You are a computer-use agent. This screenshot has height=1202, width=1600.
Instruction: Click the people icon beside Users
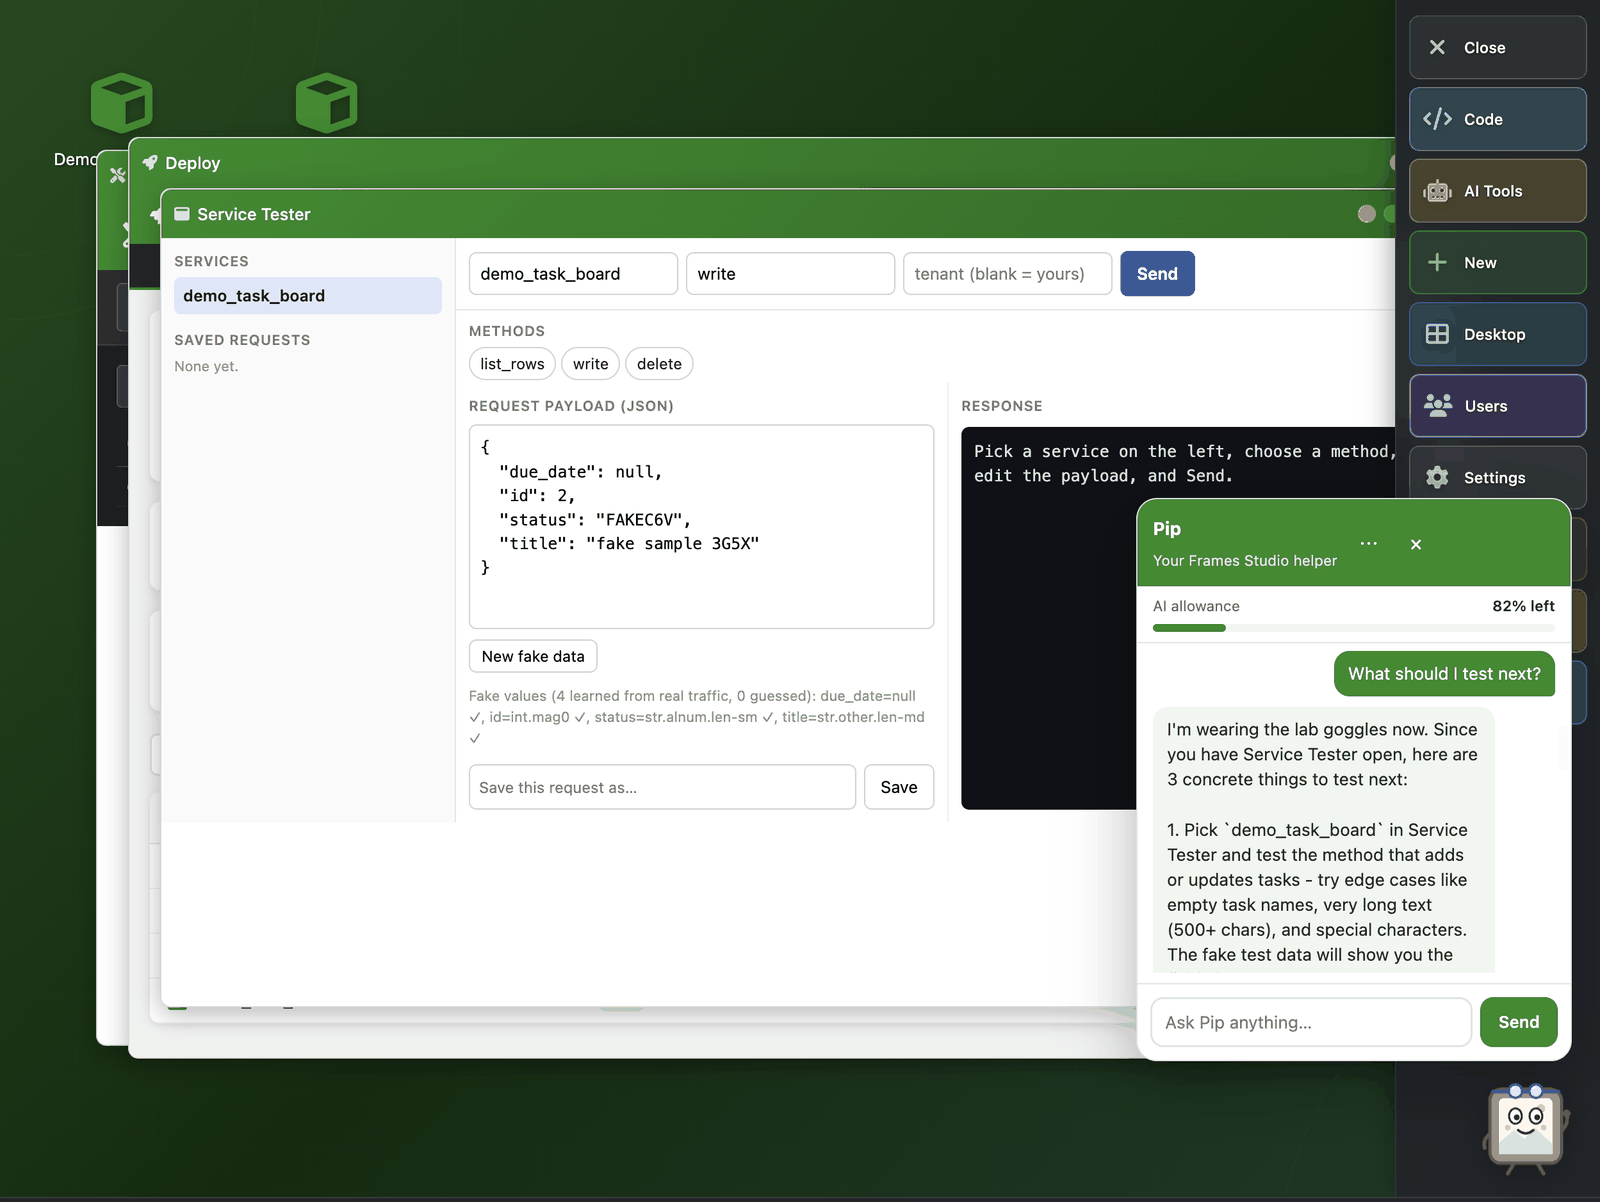point(1438,405)
